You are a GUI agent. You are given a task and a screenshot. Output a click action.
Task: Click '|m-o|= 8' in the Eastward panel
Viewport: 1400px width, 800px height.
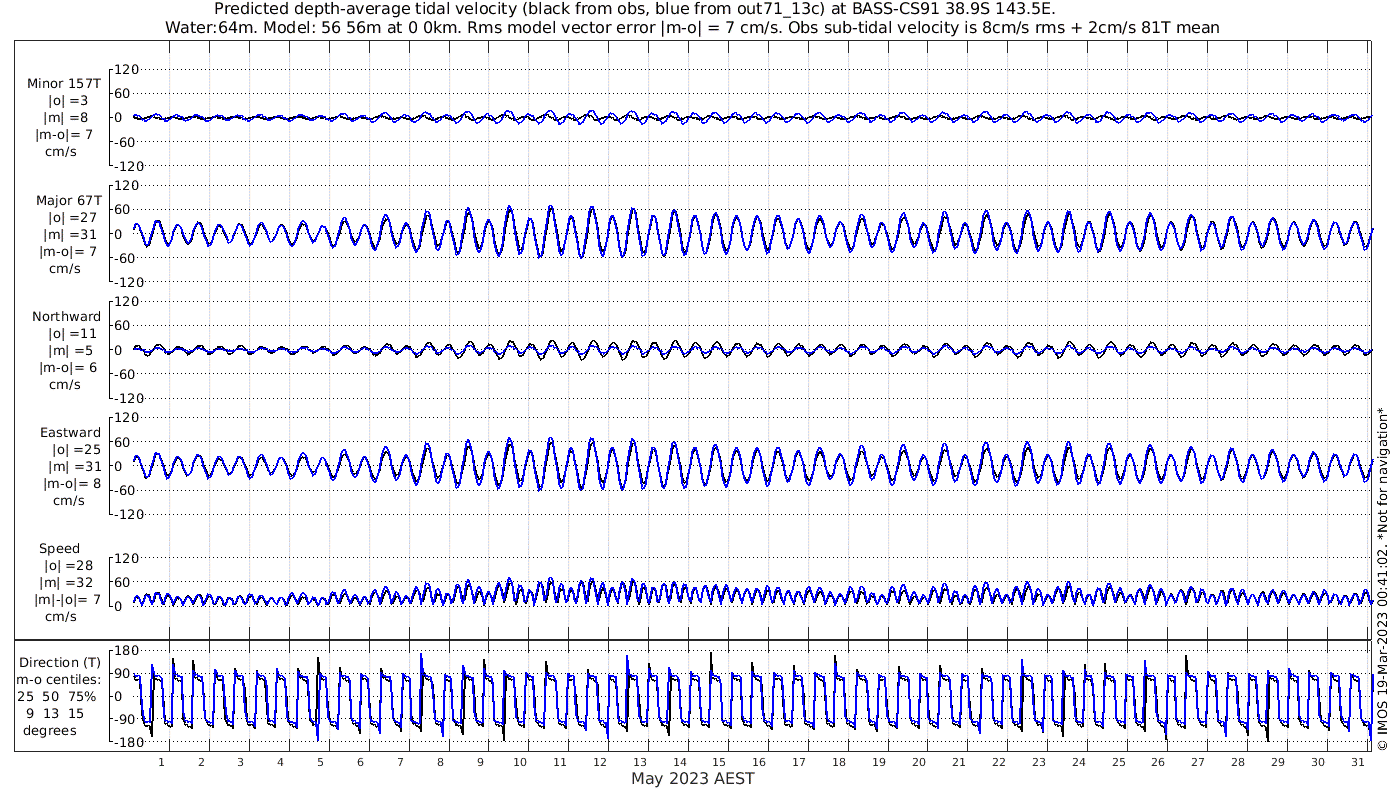click(x=72, y=483)
